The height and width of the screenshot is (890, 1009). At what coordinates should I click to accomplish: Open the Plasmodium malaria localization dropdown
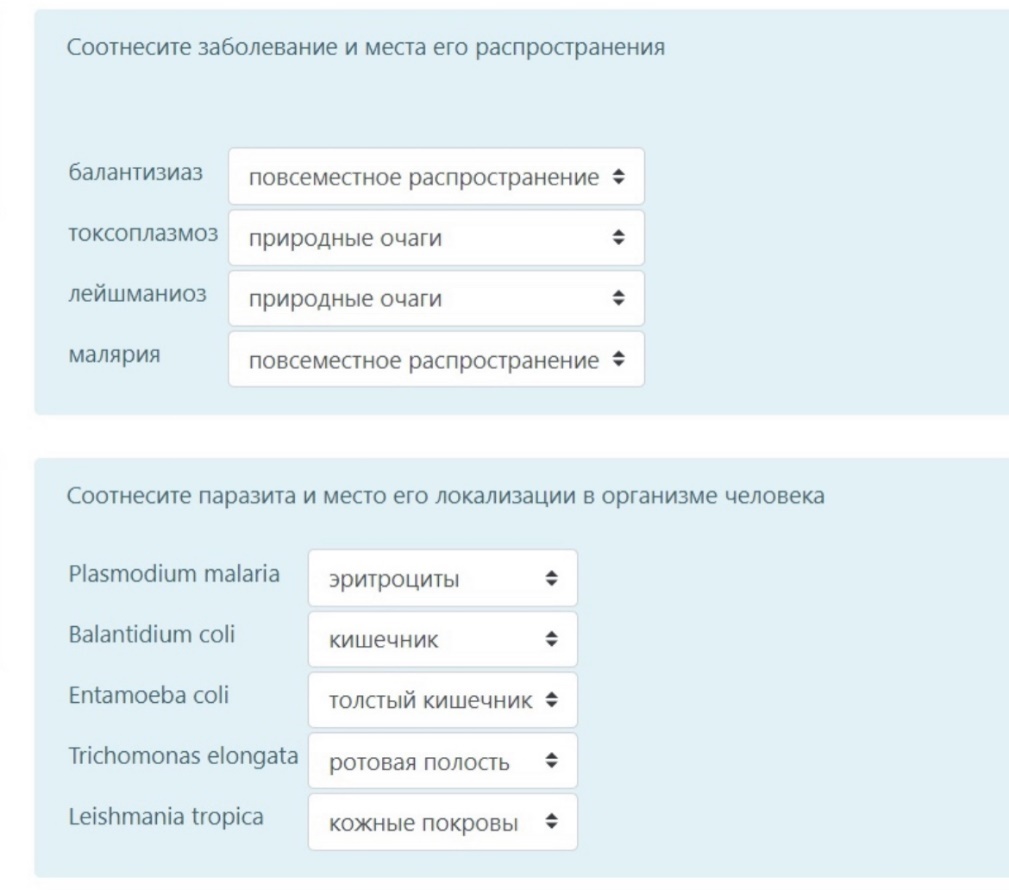443,578
